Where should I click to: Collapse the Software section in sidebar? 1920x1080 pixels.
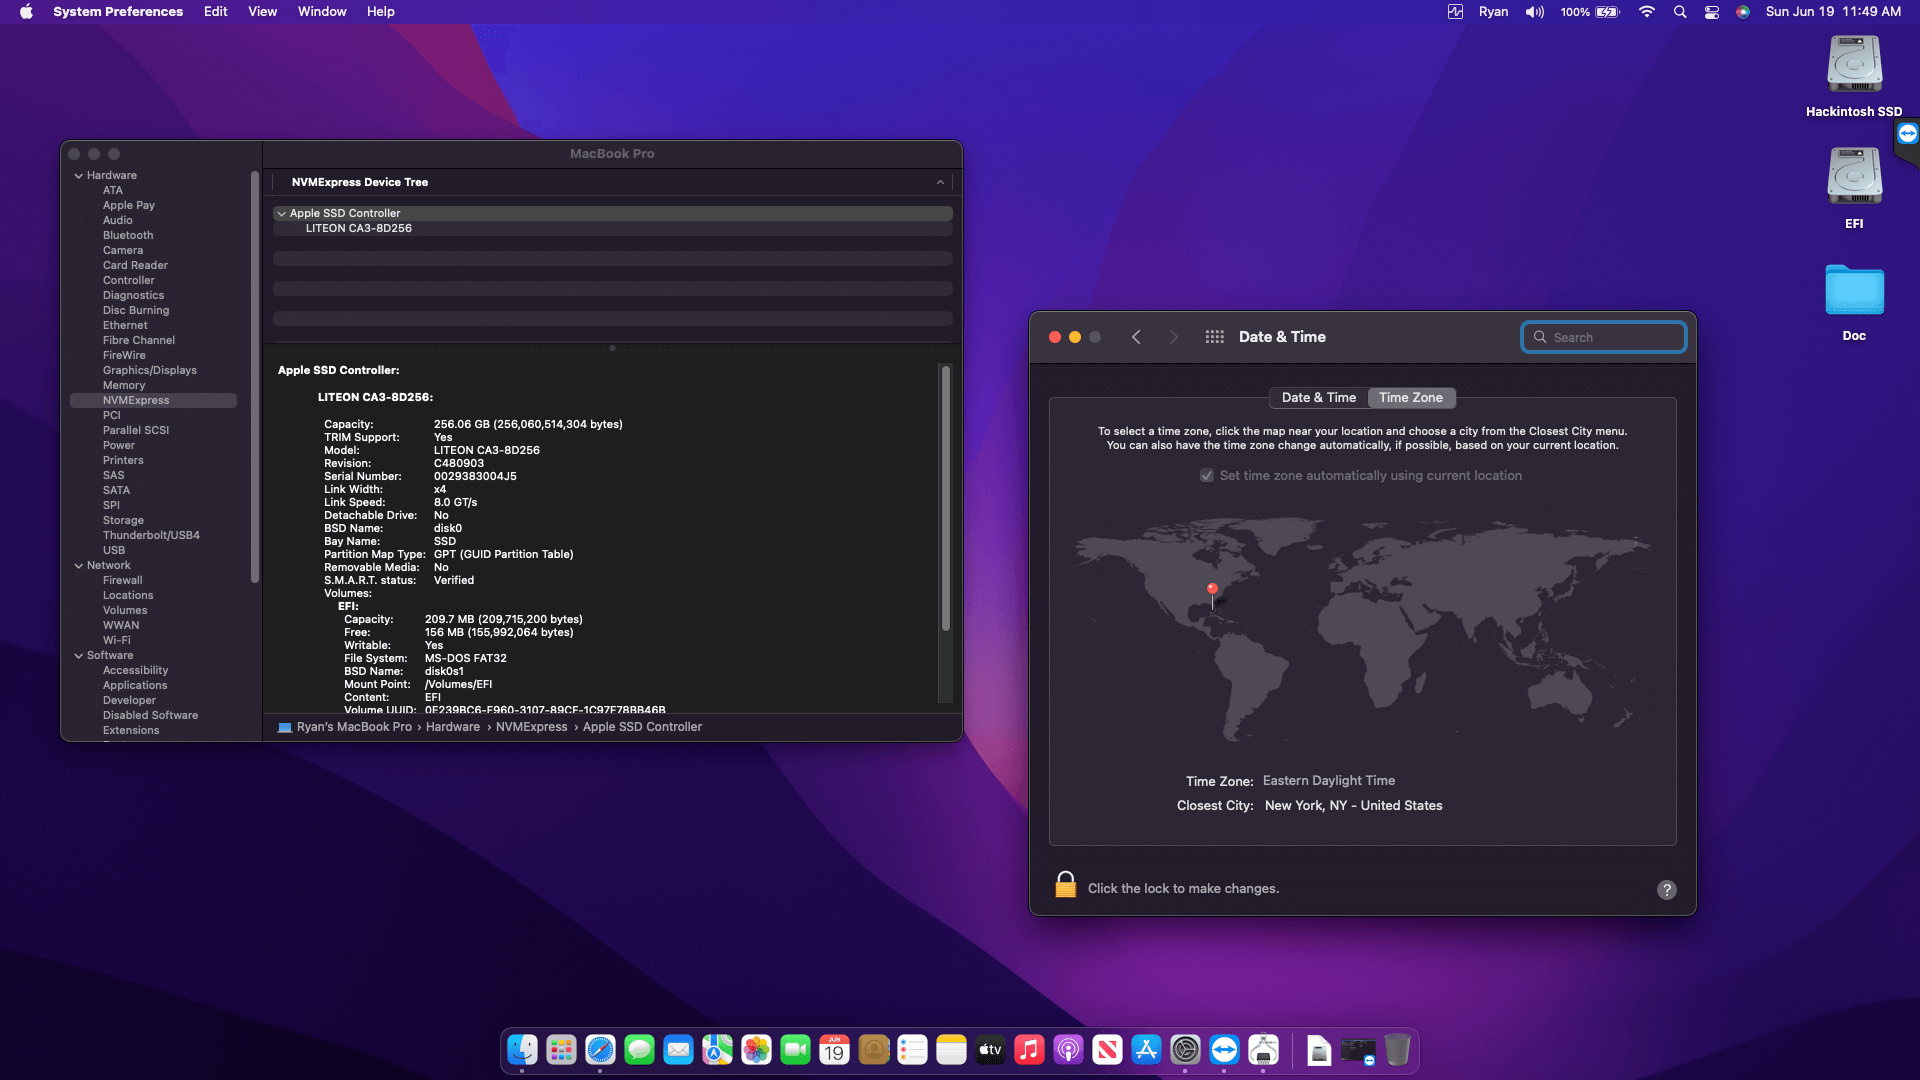click(79, 656)
